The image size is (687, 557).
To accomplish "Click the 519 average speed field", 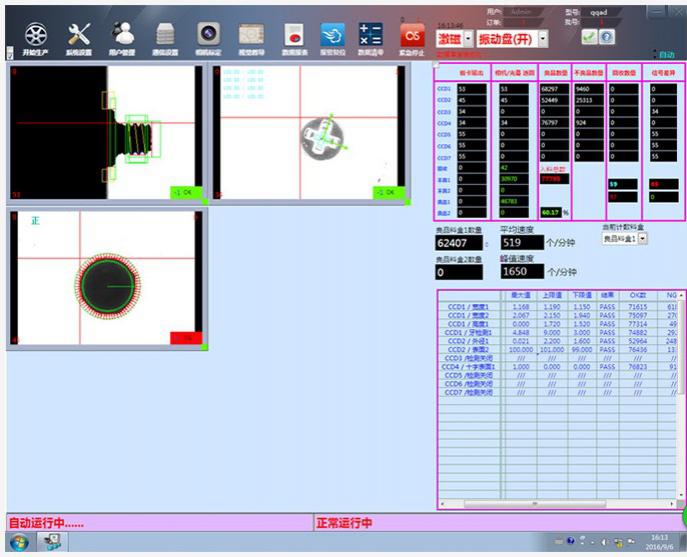I will click(522, 242).
